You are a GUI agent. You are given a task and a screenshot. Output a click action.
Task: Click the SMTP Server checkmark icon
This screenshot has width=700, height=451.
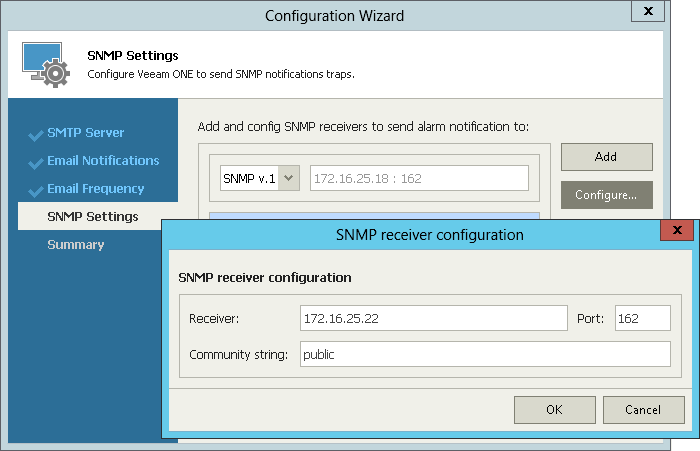(x=36, y=134)
